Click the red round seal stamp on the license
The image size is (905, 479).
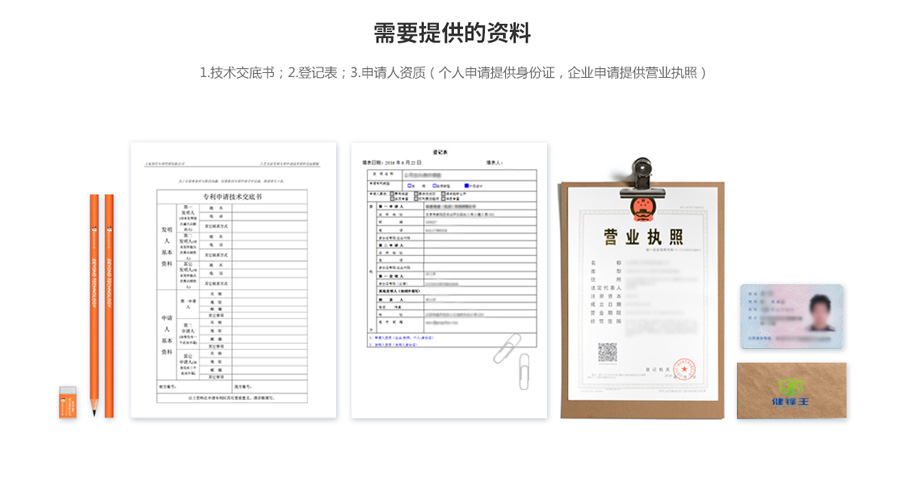pos(684,369)
